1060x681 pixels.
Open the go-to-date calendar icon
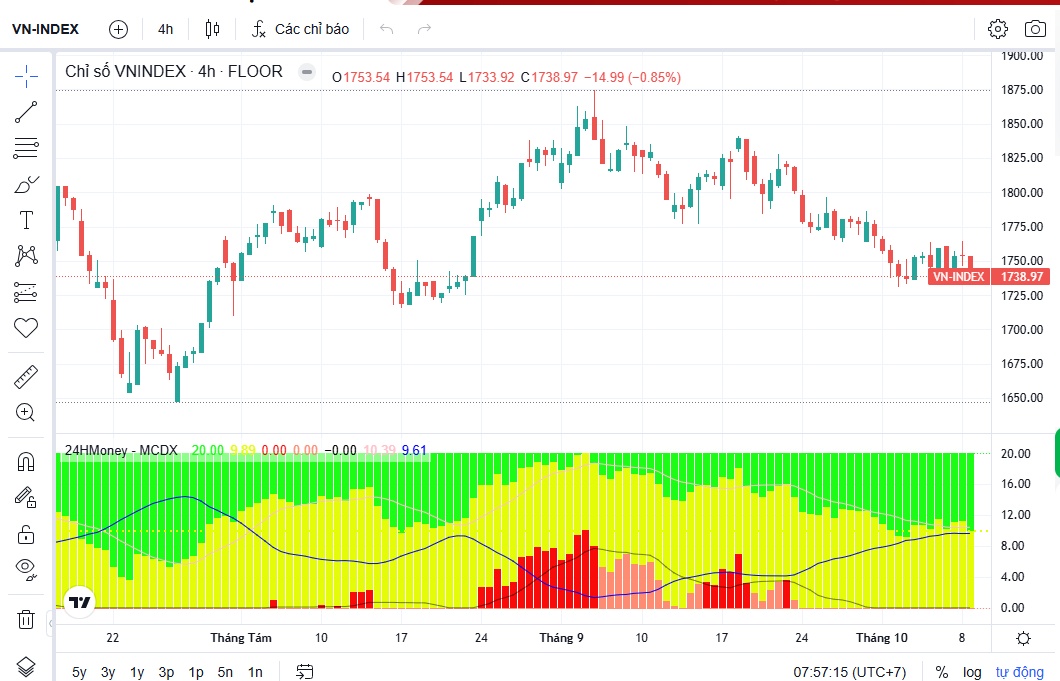point(305,672)
